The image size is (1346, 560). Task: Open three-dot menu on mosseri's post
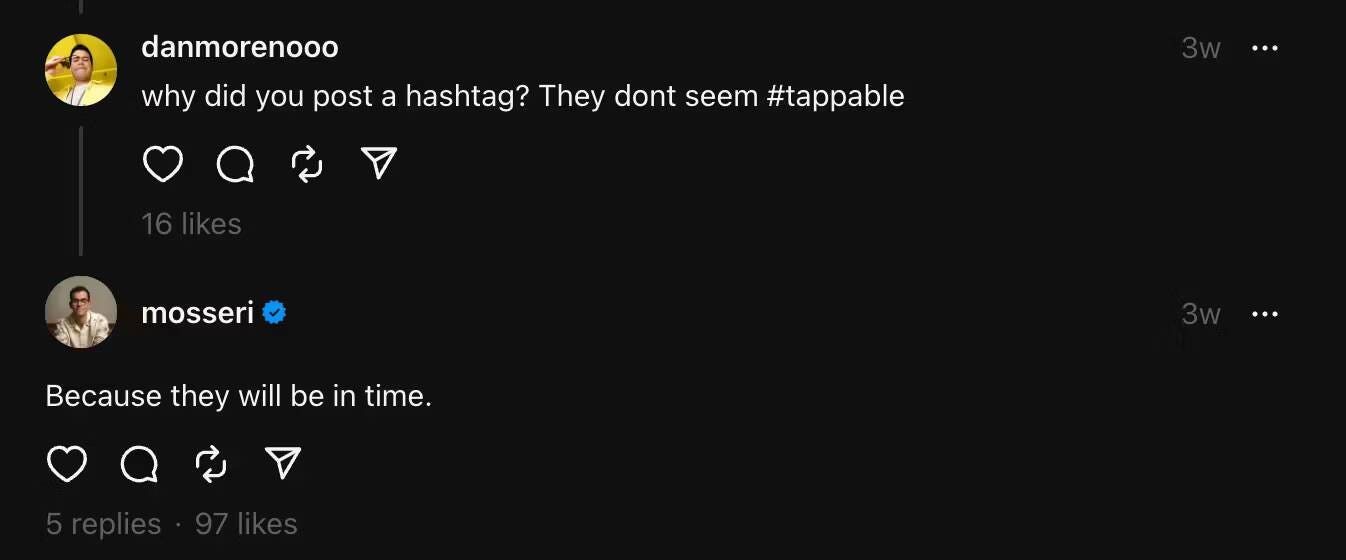tap(1265, 314)
